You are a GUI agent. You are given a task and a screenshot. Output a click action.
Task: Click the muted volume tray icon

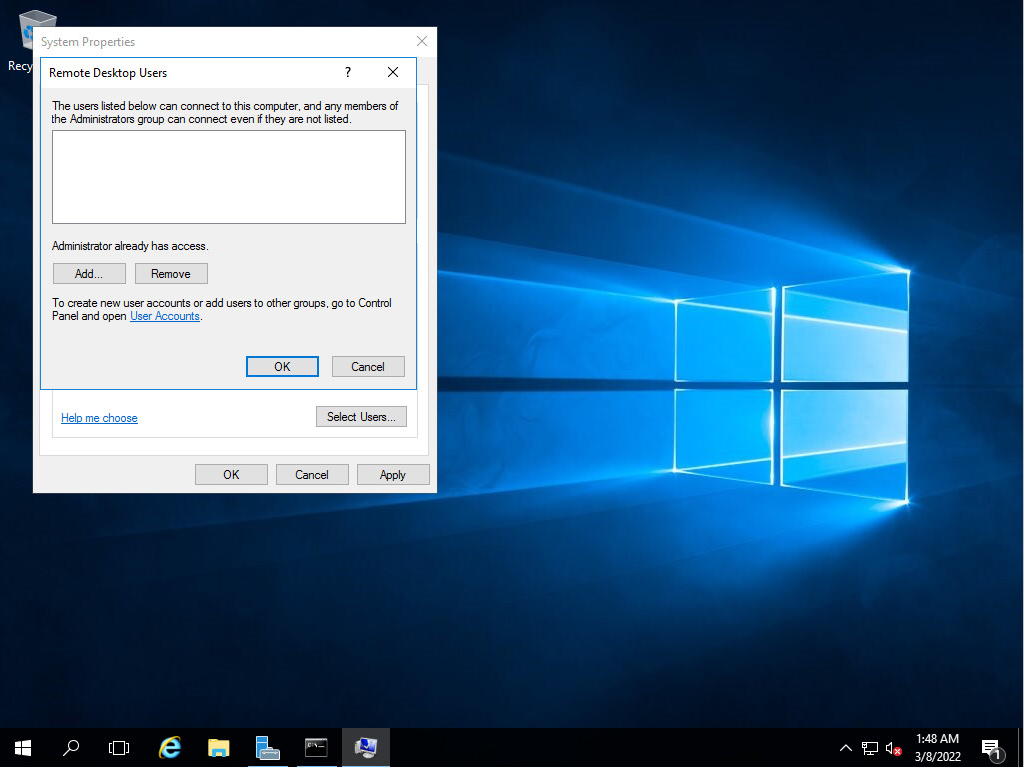coord(893,749)
